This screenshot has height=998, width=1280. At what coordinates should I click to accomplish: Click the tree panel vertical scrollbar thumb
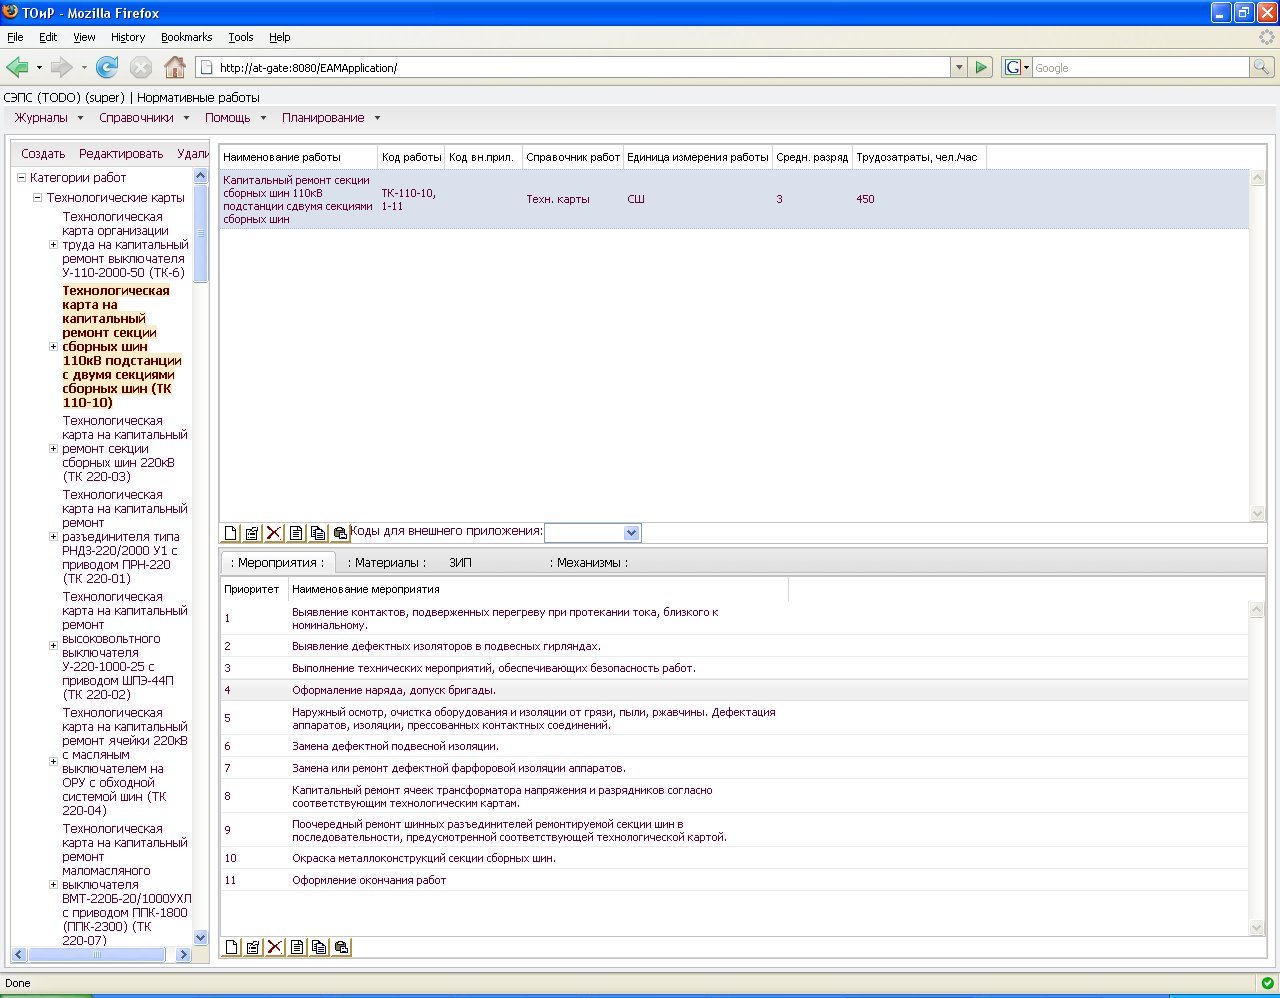[200, 234]
